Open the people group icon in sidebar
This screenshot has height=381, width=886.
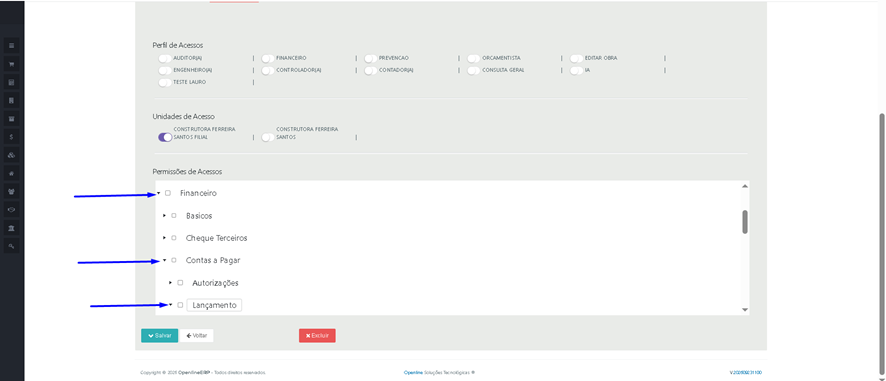[x=11, y=192]
